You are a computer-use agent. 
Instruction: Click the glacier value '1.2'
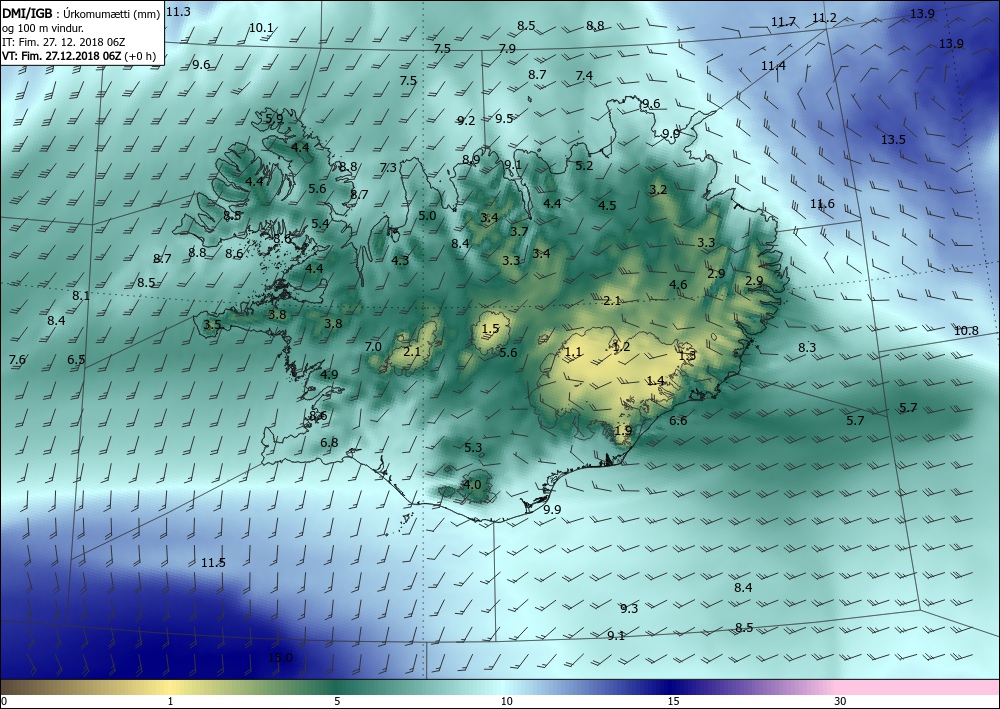621,346
